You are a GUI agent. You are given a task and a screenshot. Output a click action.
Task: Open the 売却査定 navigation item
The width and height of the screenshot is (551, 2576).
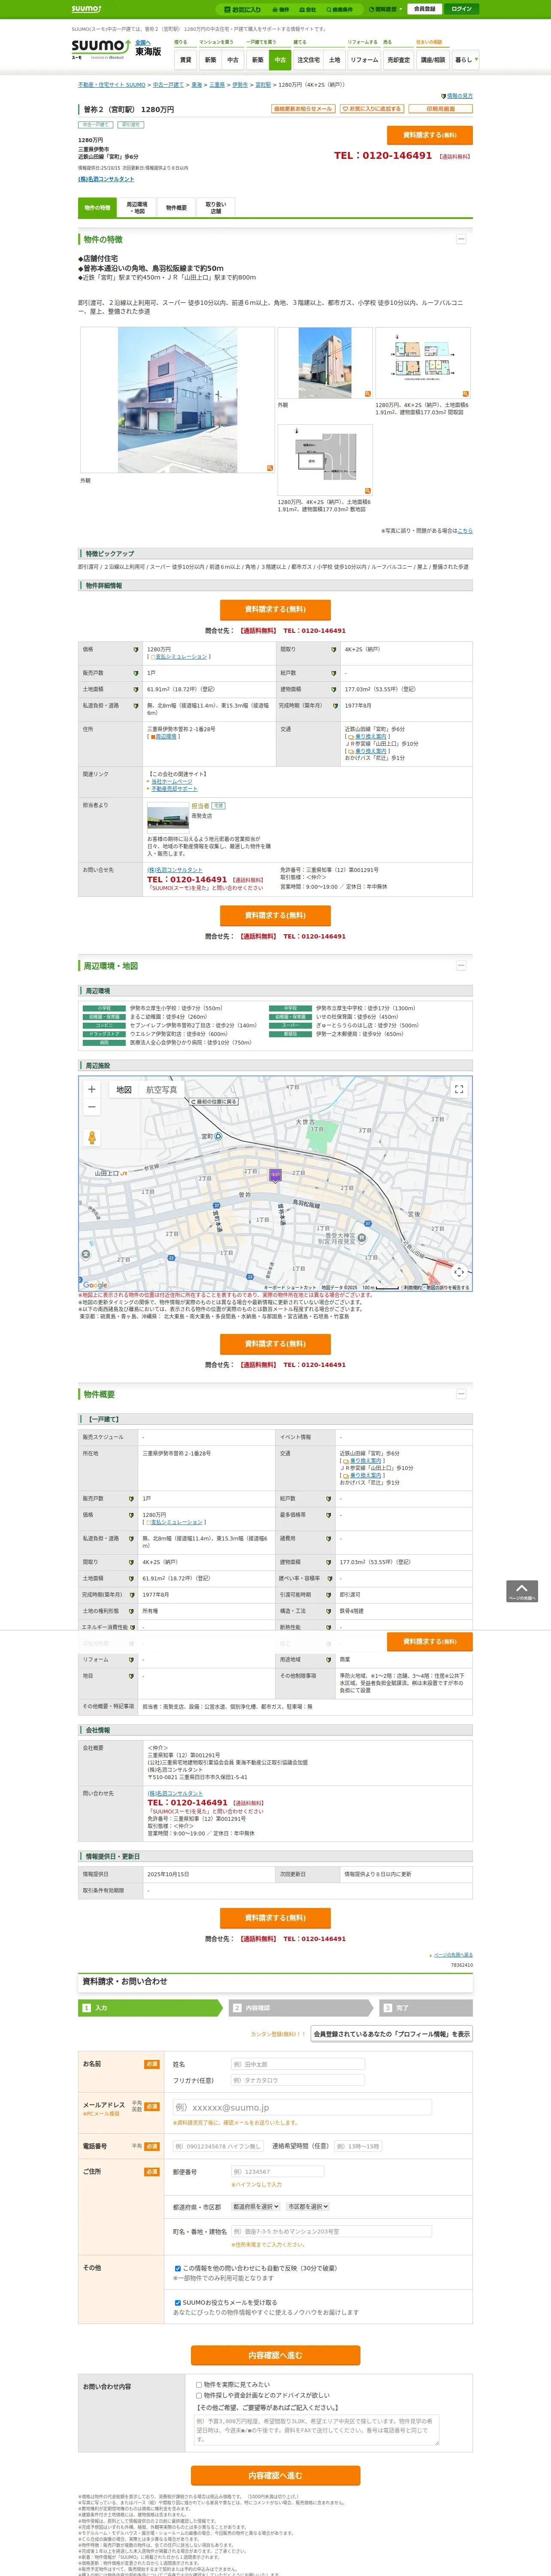tap(399, 60)
